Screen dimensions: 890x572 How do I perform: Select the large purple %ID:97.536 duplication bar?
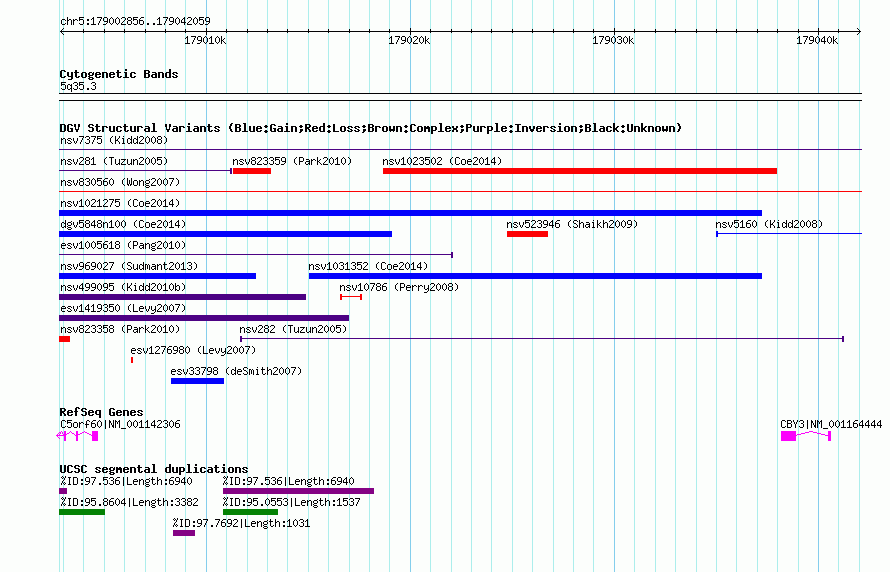299,491
